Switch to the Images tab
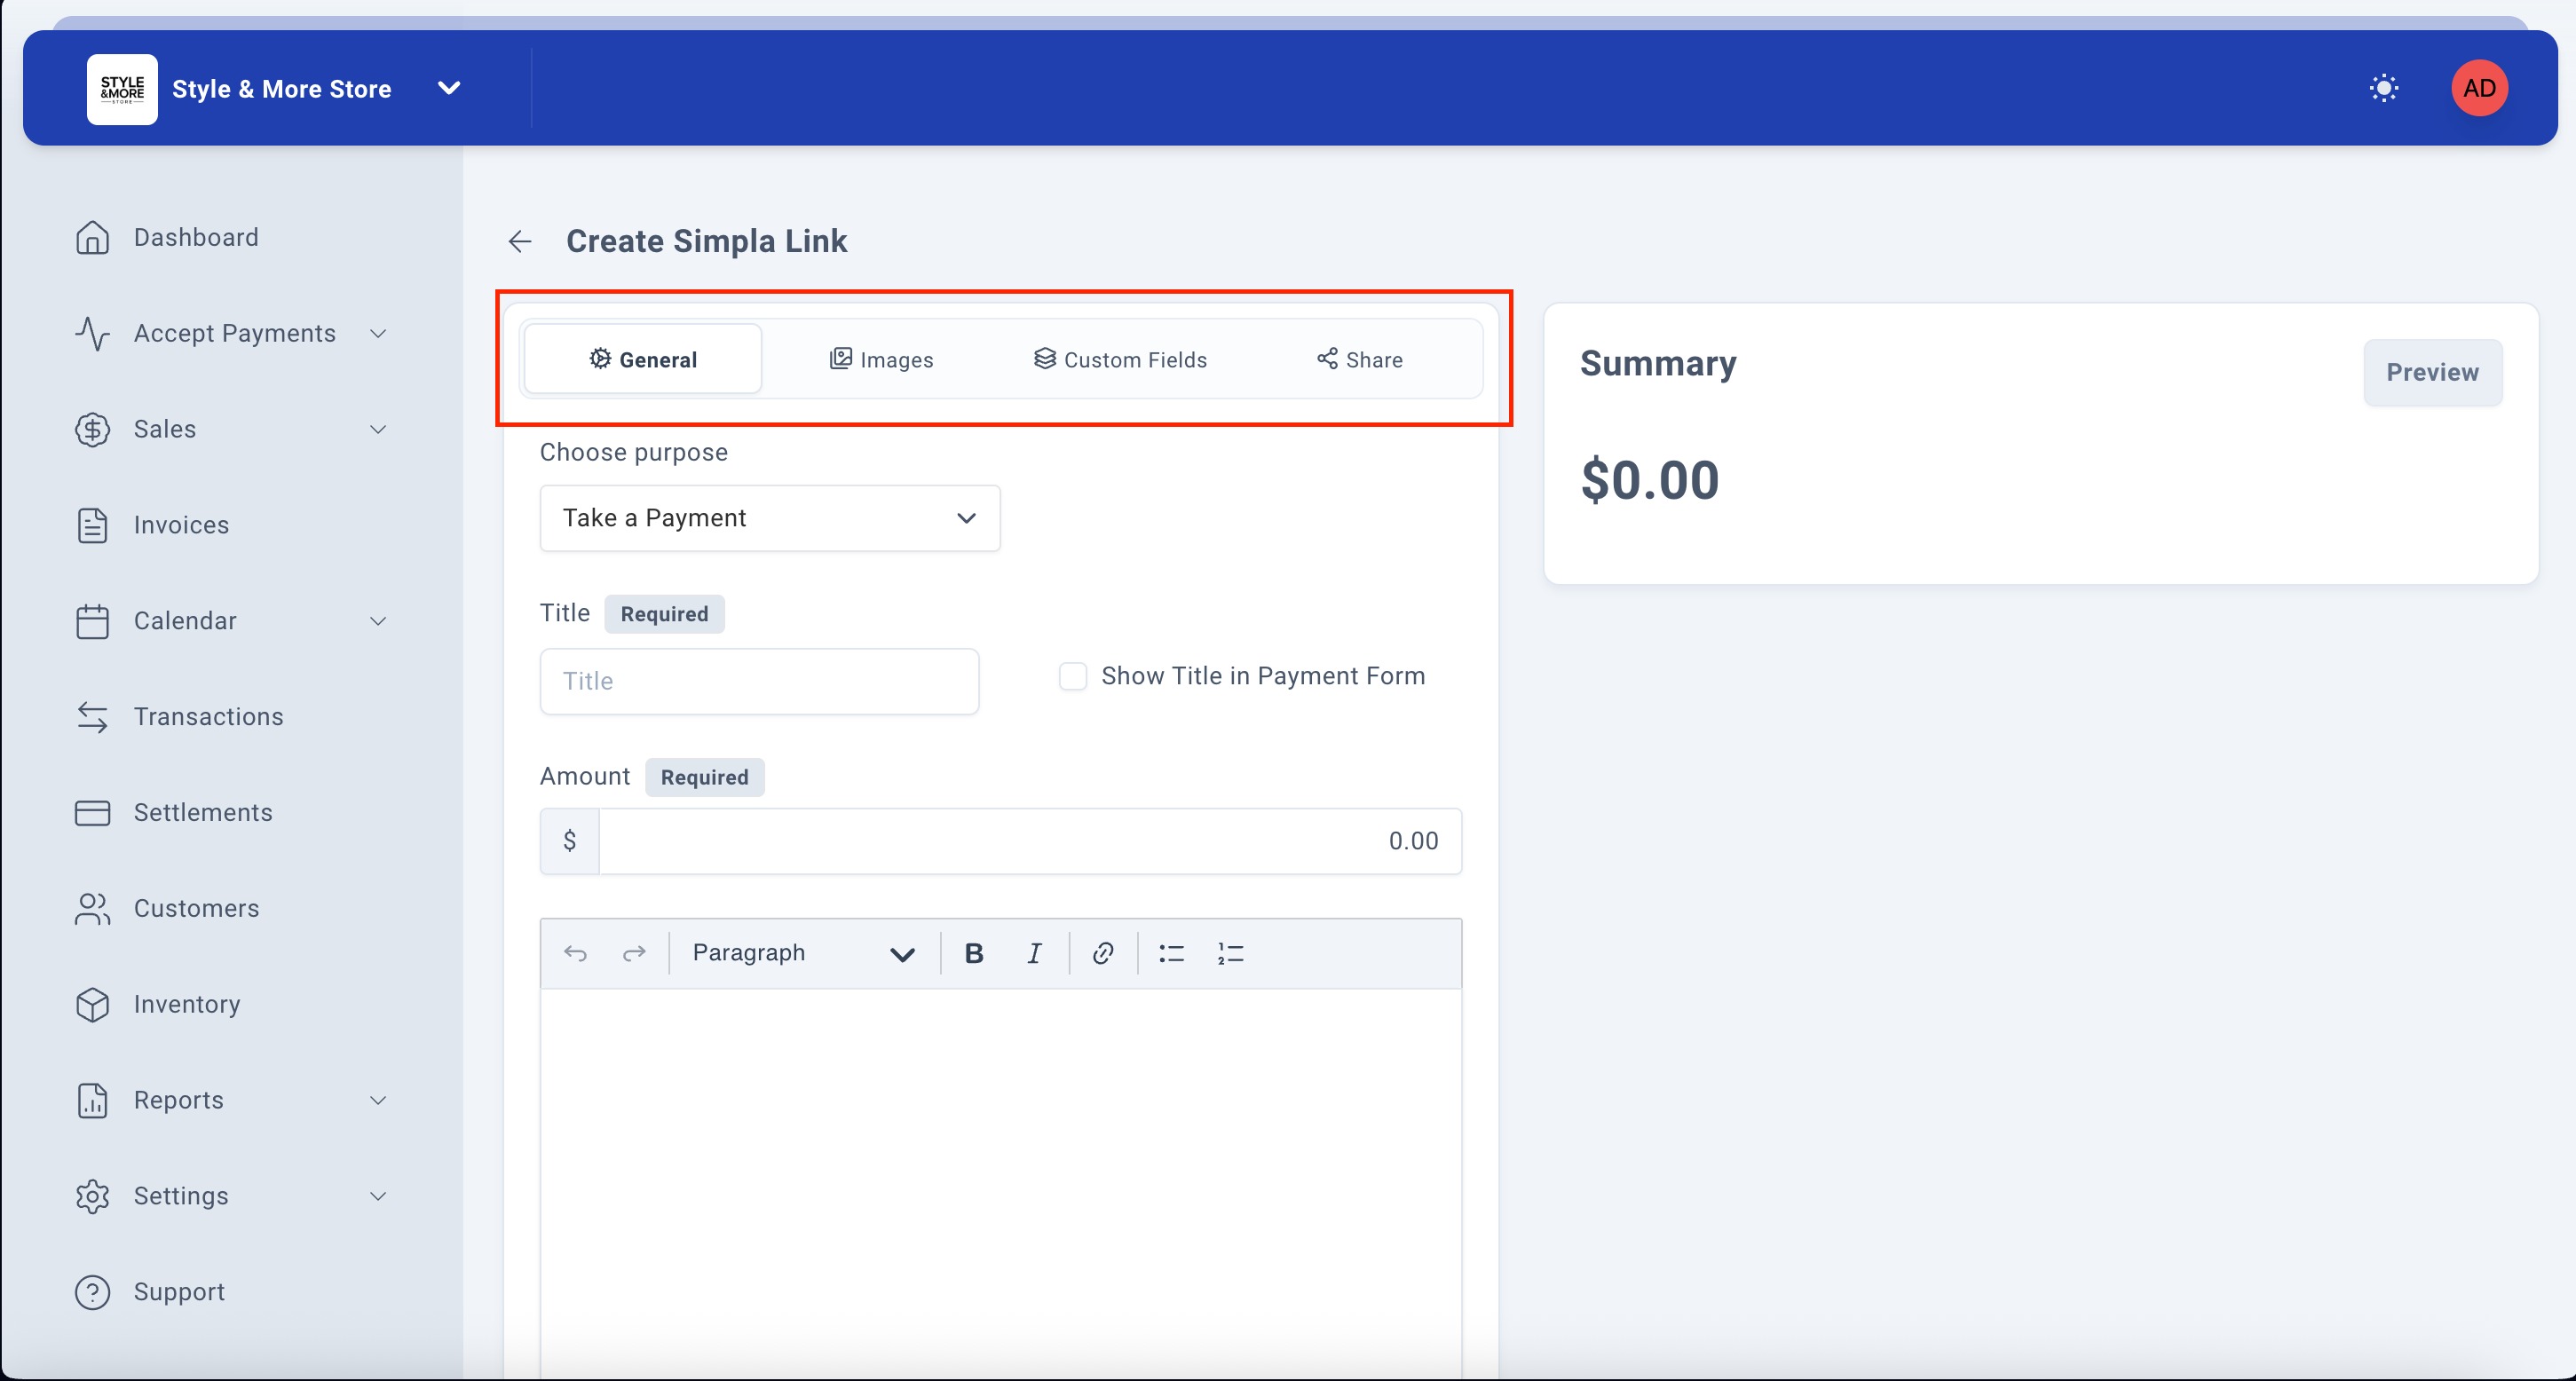The width and height of the screenshot is (2576, 1381). (x=881, y=359)
